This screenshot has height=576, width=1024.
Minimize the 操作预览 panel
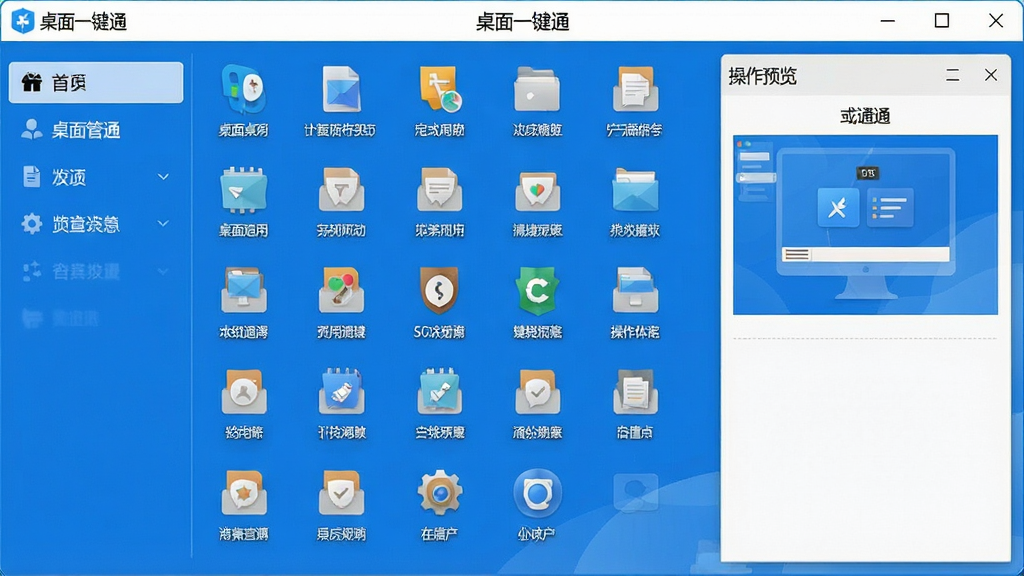(x=953, y=75)
